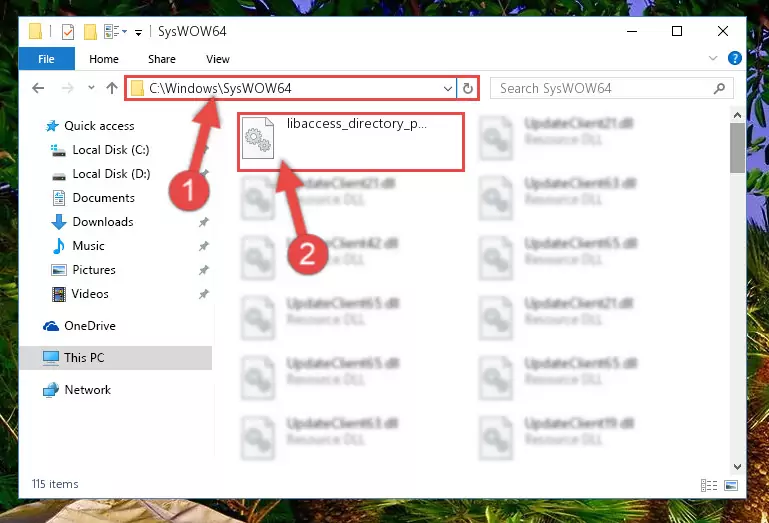Open Downloads in the sidebar

coord(103,222)
